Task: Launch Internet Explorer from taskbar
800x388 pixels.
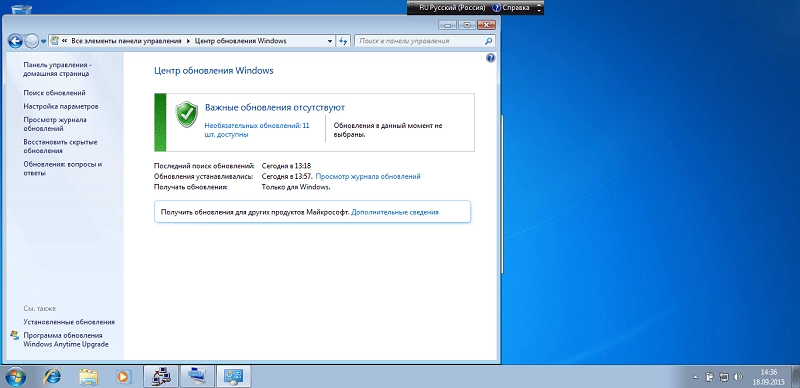Action: (x=52, y=377)
